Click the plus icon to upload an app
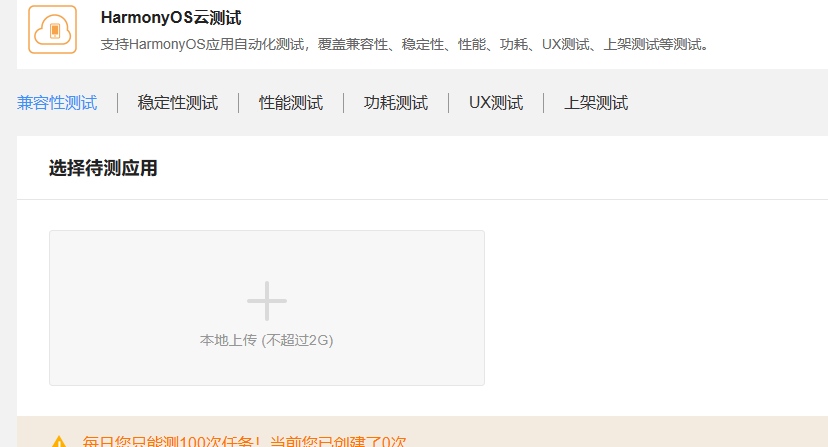The image size is (828, 447). 267,301
